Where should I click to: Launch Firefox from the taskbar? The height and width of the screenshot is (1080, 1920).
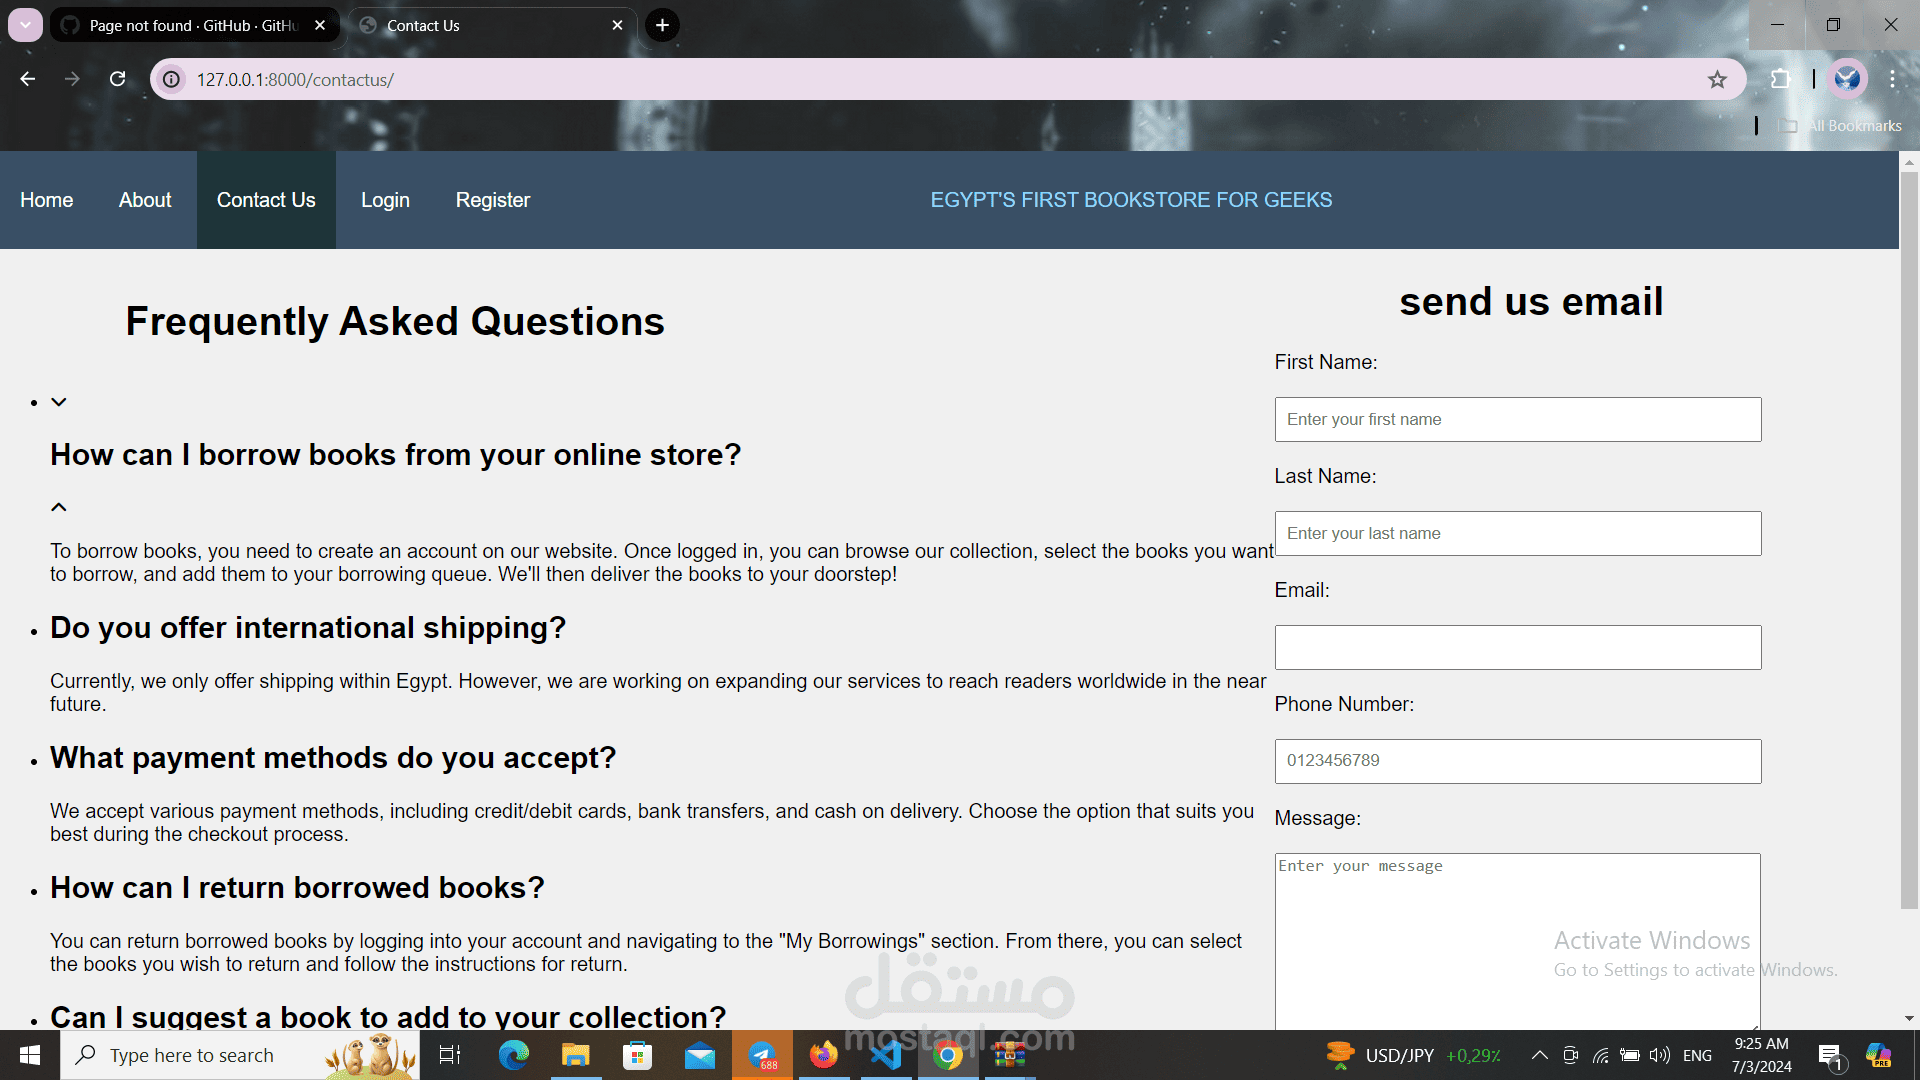[x=823, y=1055]
